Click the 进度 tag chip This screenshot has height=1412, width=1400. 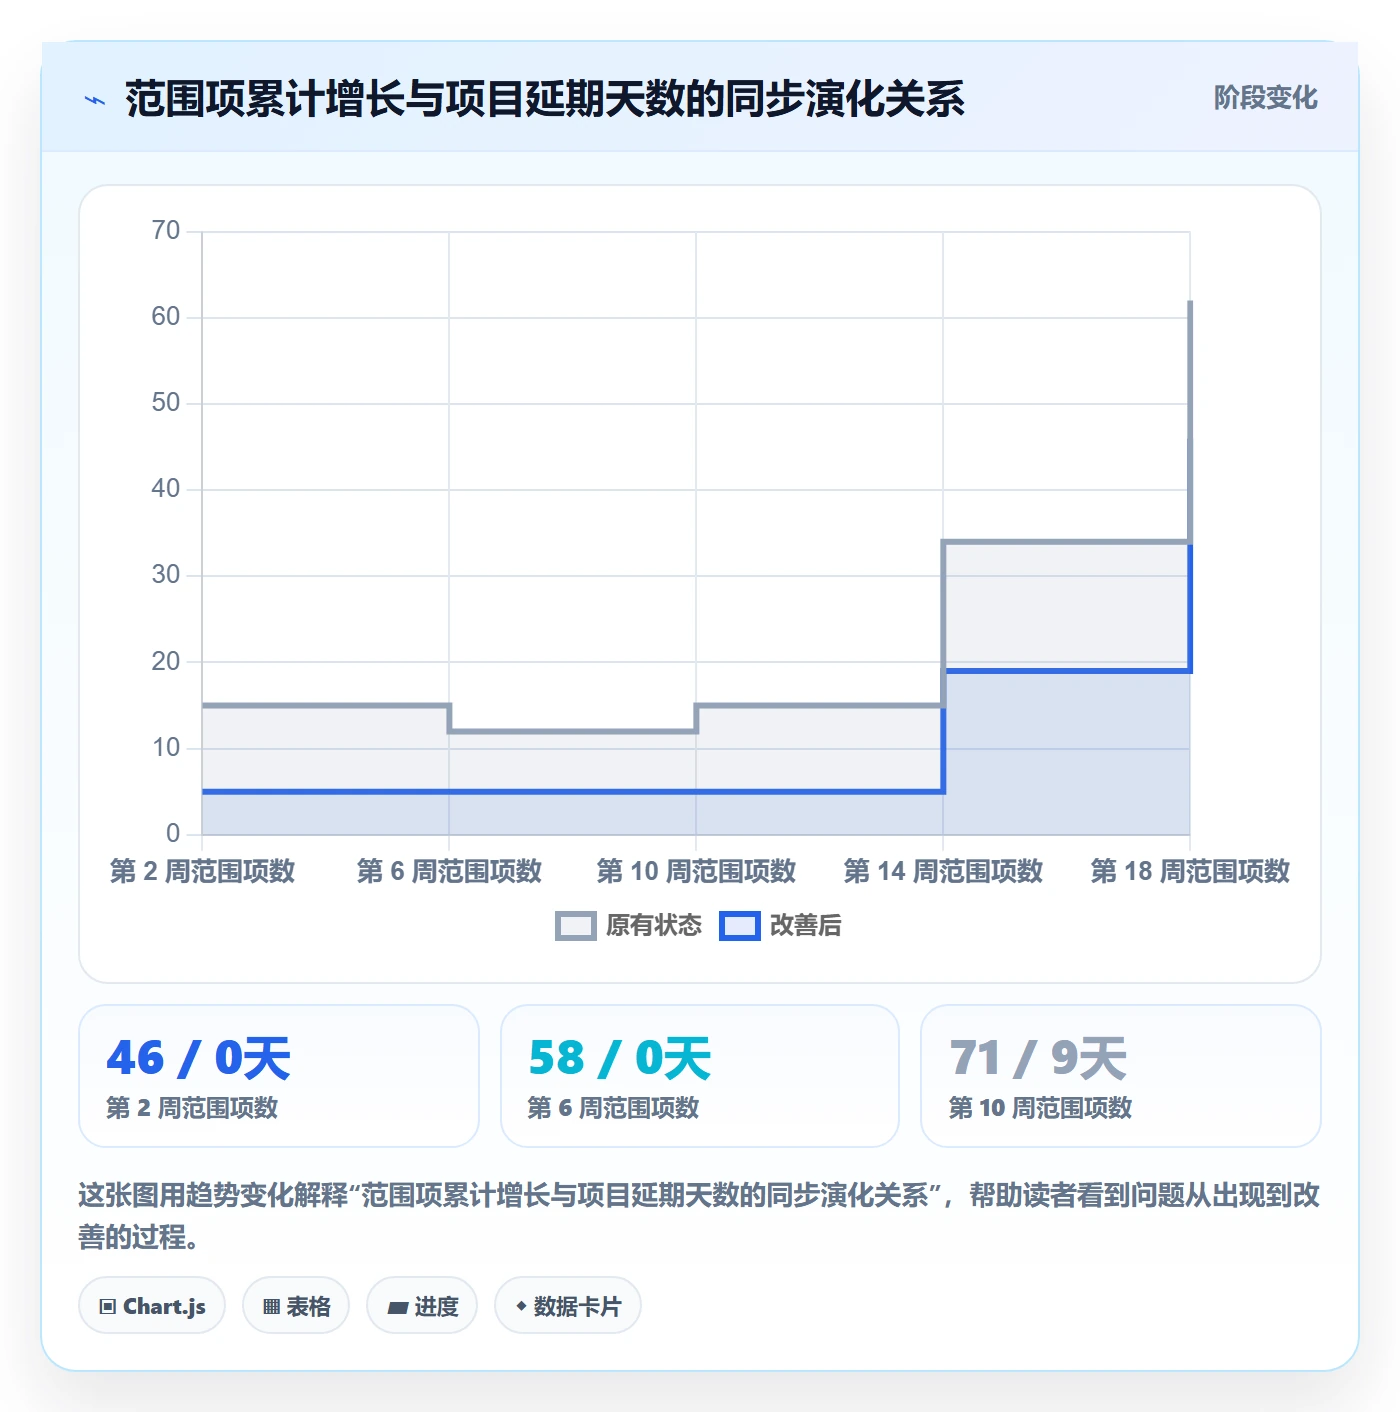coord(422,1306)
